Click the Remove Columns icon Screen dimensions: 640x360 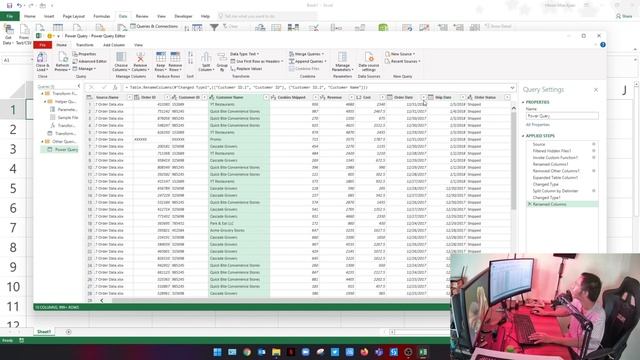coord(140,58)
